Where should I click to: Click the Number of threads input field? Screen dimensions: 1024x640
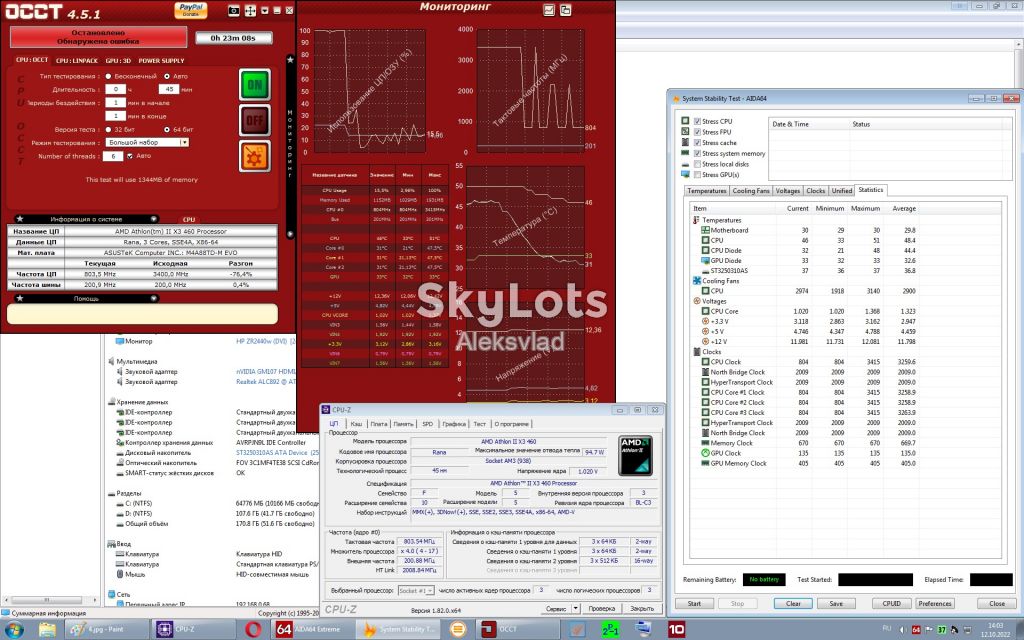(x=113, y=156)
